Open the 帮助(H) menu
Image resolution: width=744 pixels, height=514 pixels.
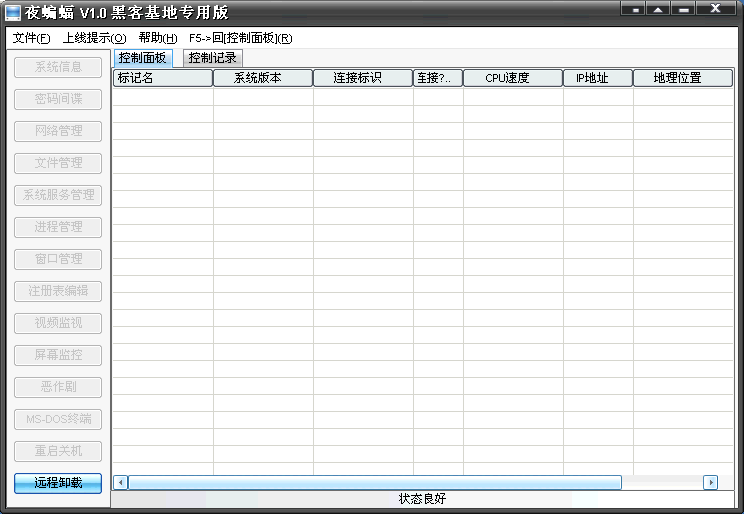158,38
